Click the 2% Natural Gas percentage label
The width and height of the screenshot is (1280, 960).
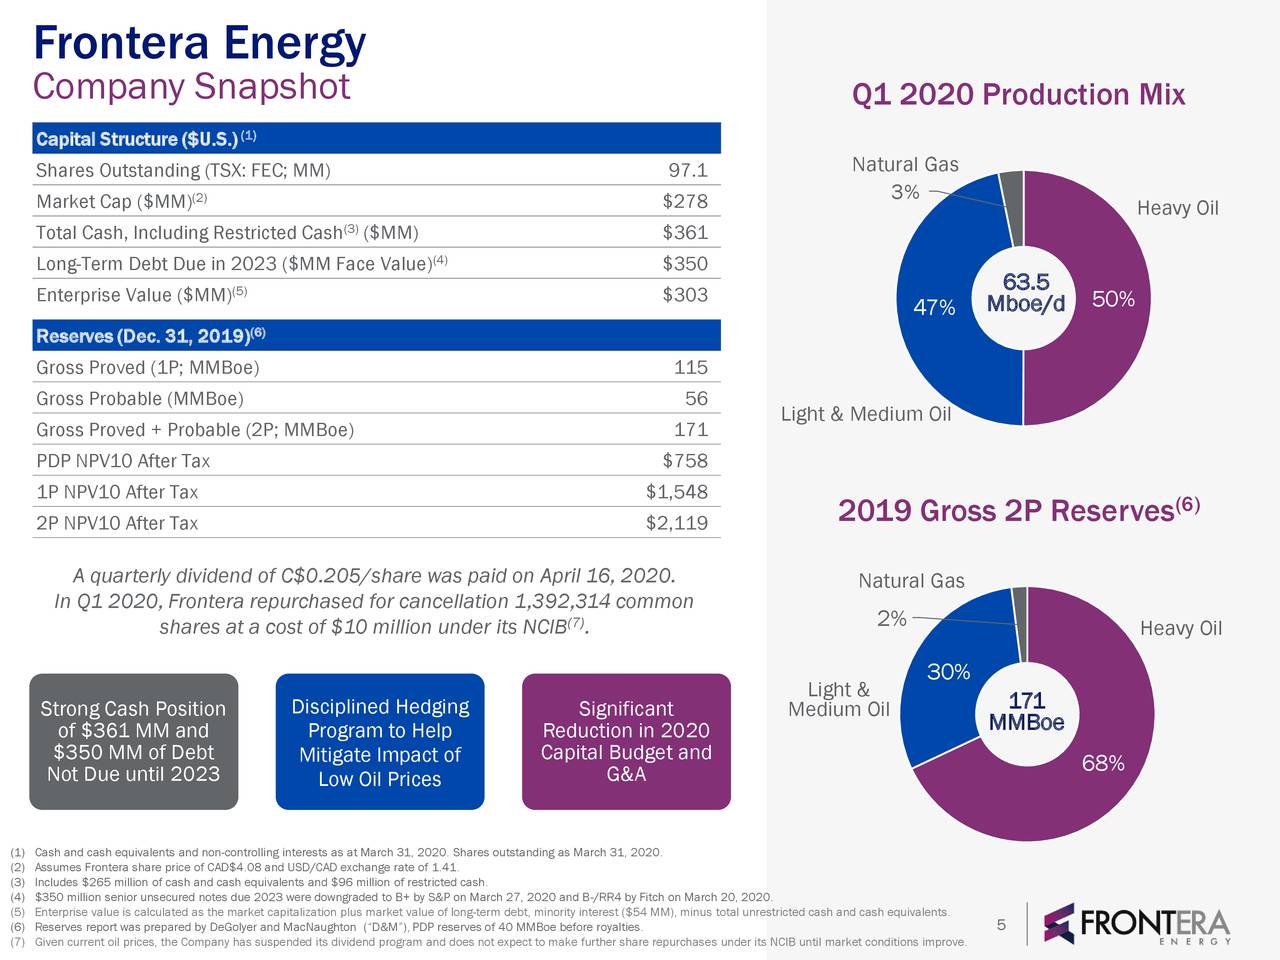892,618
